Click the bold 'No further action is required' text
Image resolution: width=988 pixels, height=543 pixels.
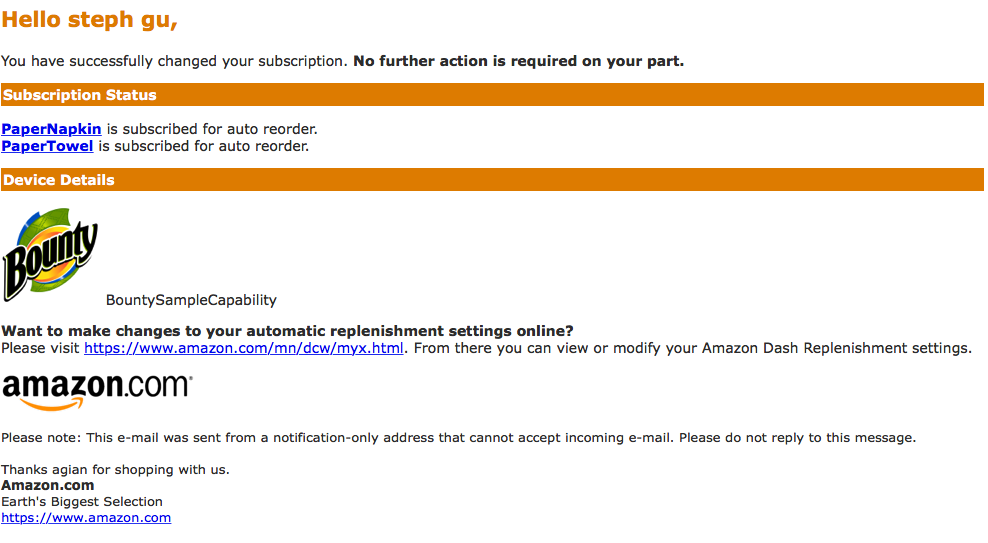pos(518,61)
